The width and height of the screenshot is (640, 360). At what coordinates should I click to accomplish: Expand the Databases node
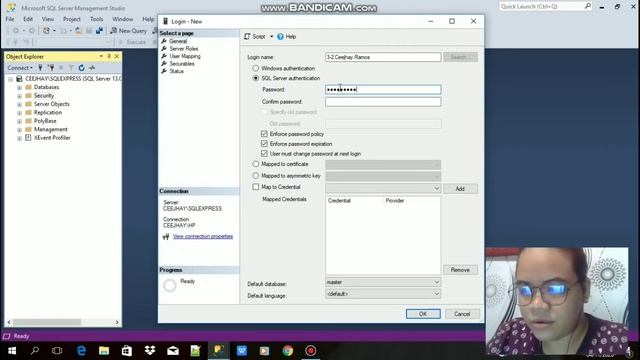19,87
